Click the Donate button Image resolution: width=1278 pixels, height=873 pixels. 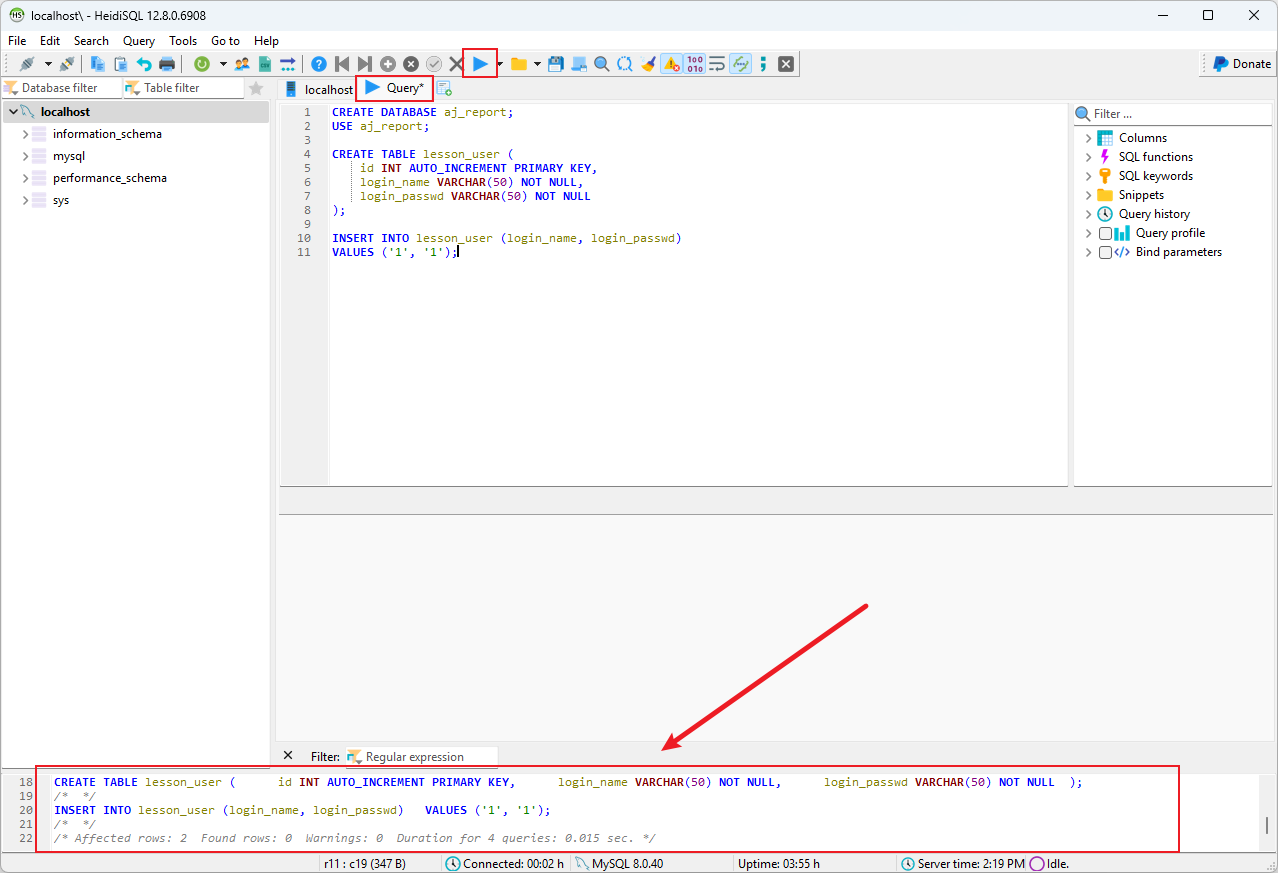tap(1241, 64)
